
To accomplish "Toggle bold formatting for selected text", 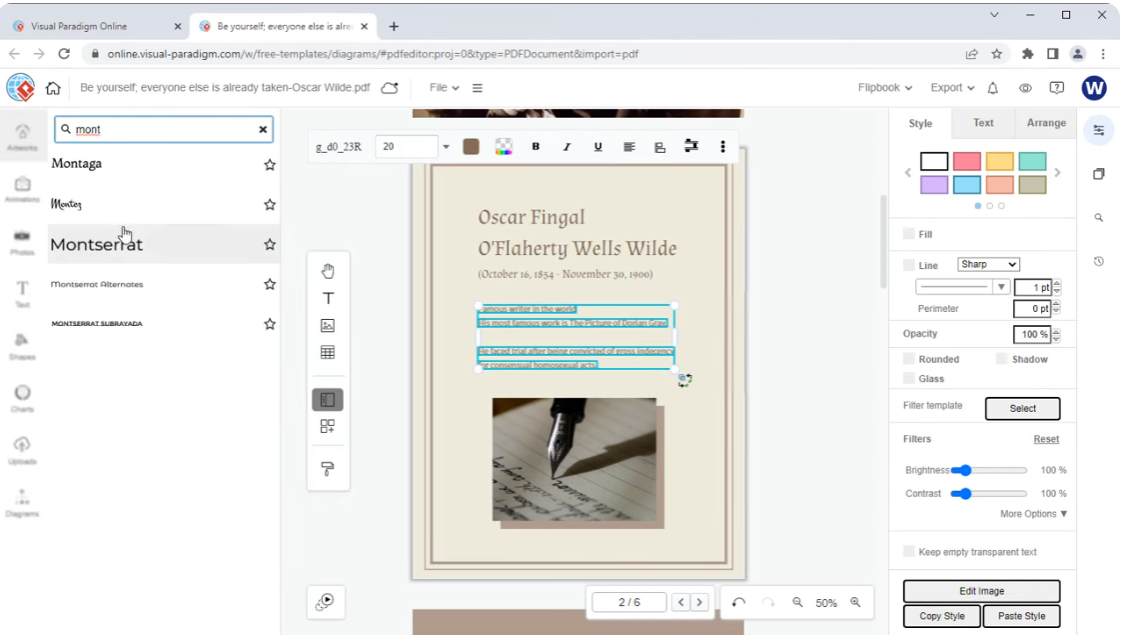I will [x=536, y=147].
